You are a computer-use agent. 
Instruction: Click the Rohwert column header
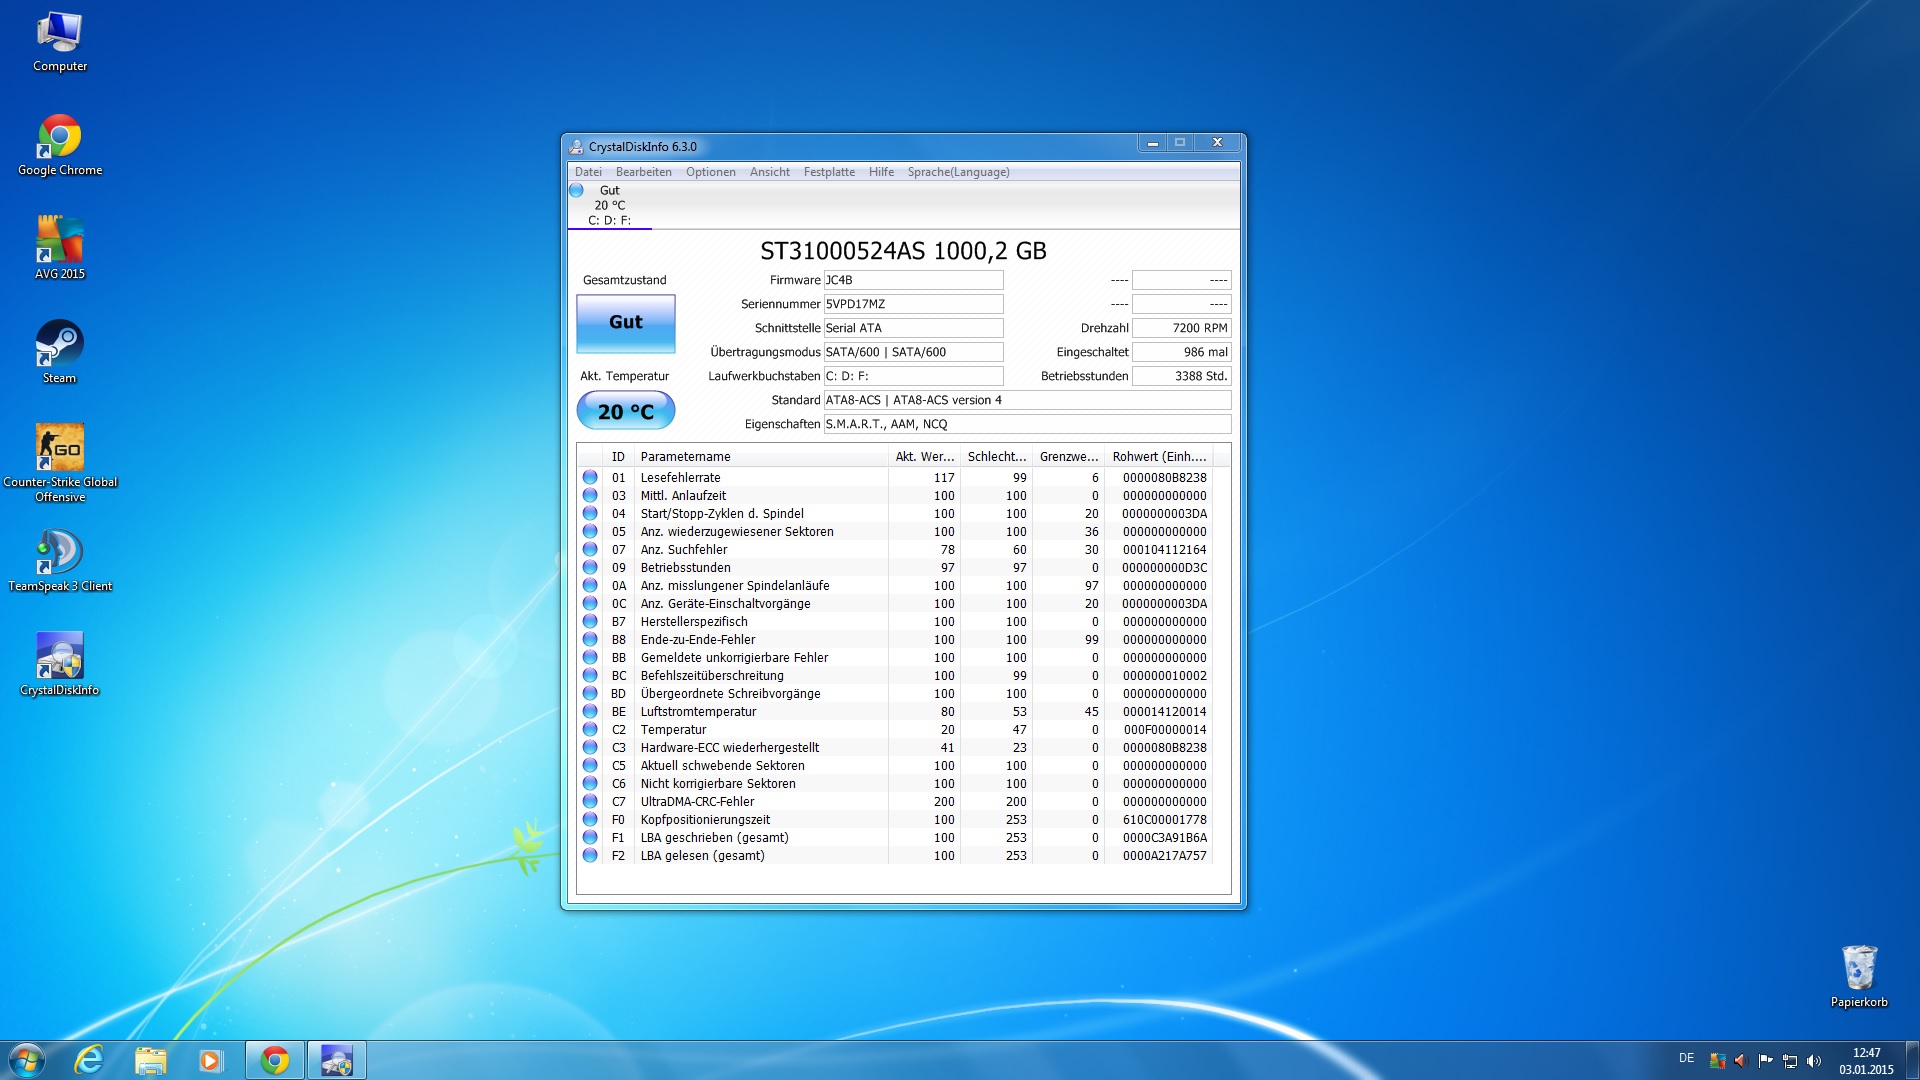pos(1158,457)
